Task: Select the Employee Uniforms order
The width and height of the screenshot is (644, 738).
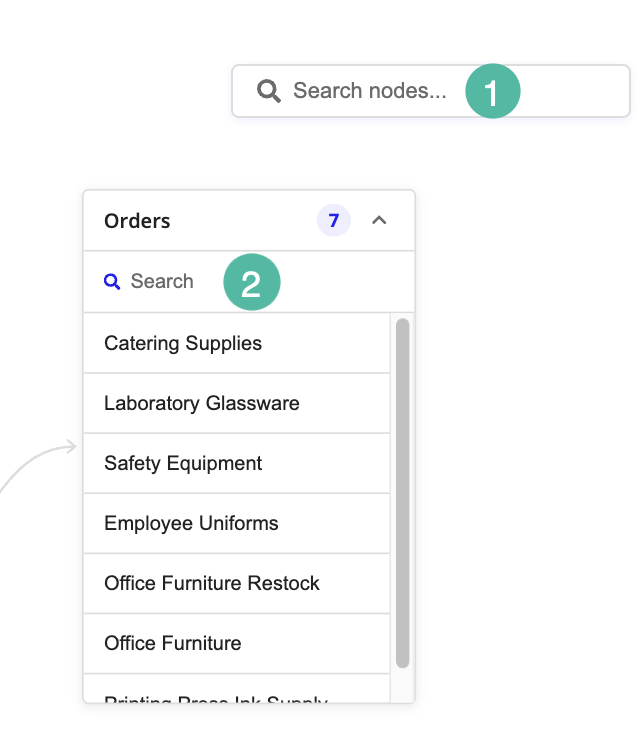Action: tap(237, 523)
